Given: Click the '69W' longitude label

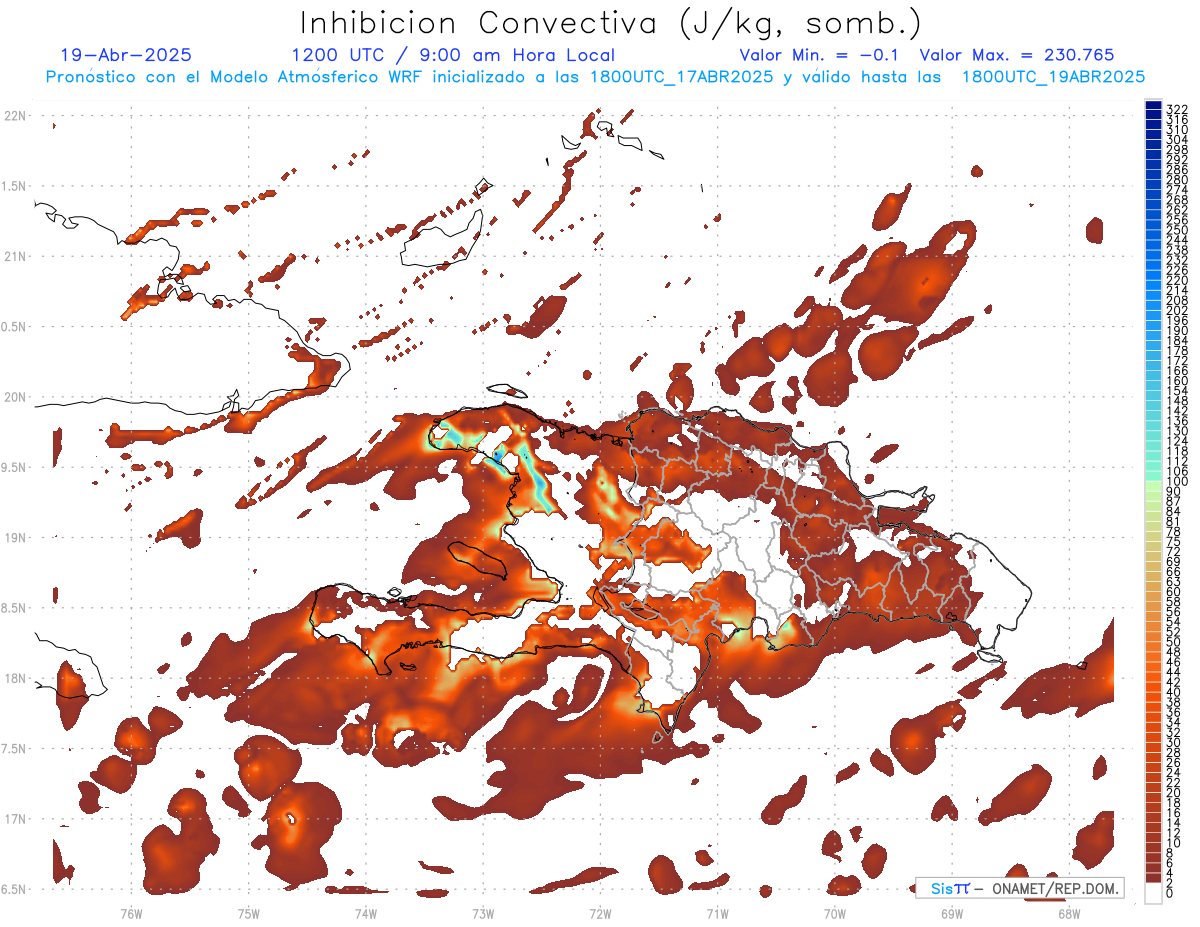Looking at the screenshot, I should click(952, 913).
